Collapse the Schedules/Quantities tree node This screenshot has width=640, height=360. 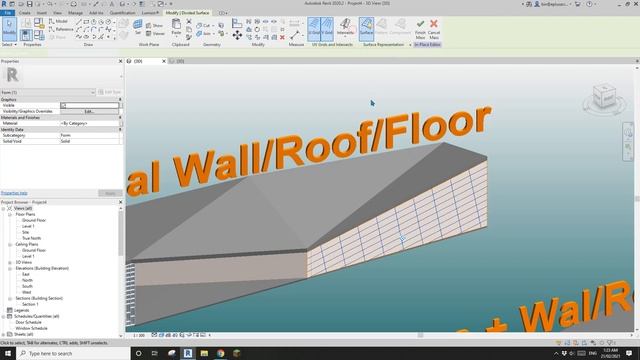pos(4,316)
